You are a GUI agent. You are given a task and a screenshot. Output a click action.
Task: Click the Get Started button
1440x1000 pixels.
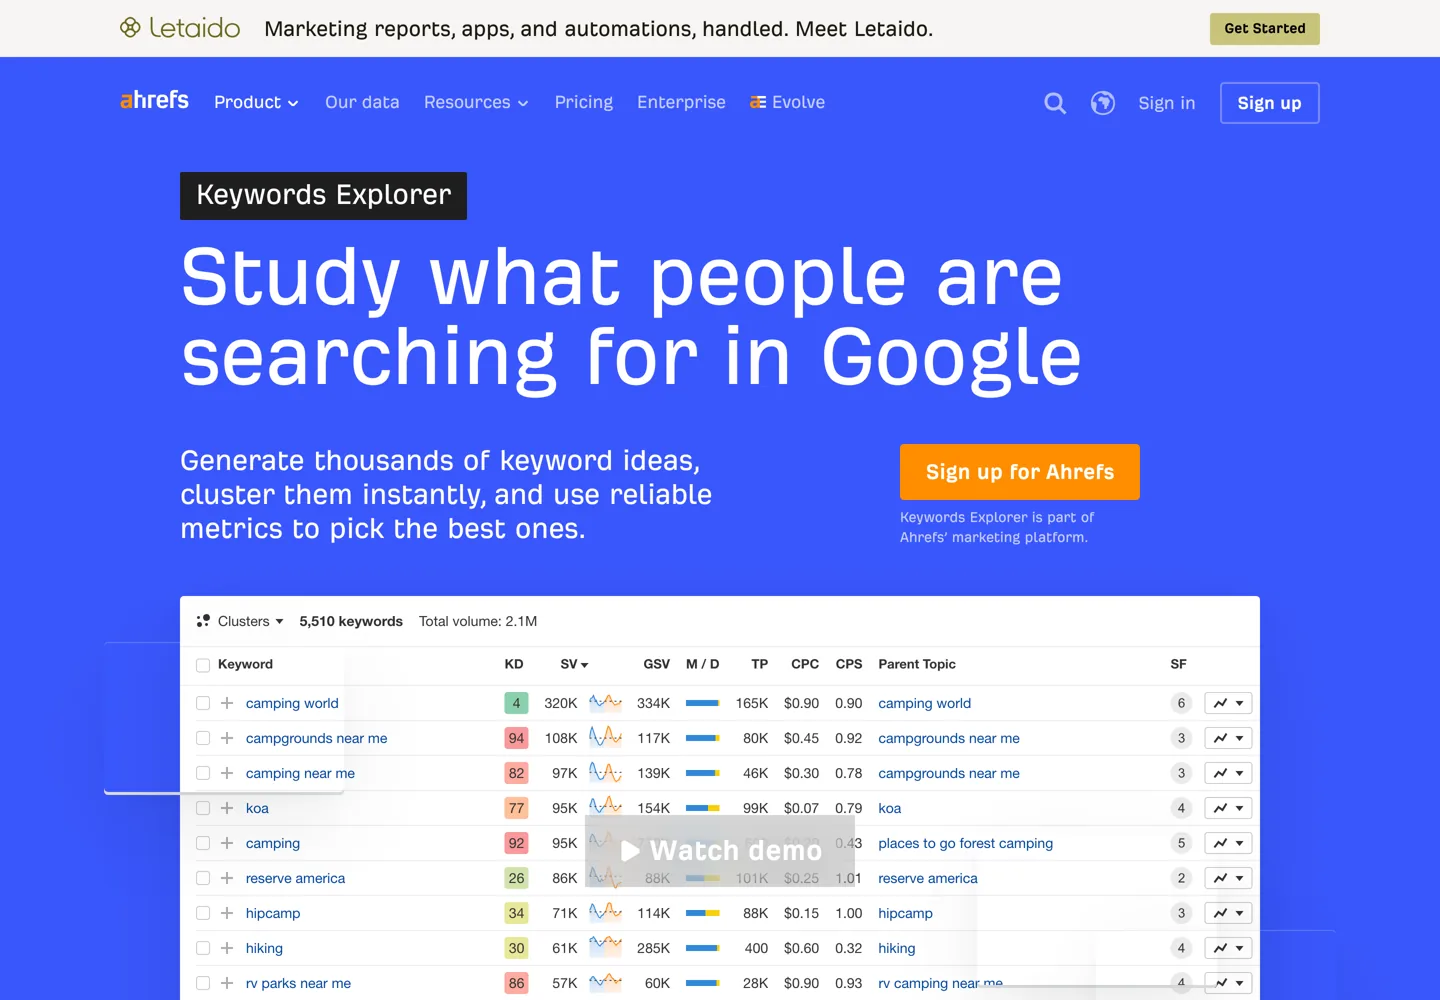coord(1265,29)
